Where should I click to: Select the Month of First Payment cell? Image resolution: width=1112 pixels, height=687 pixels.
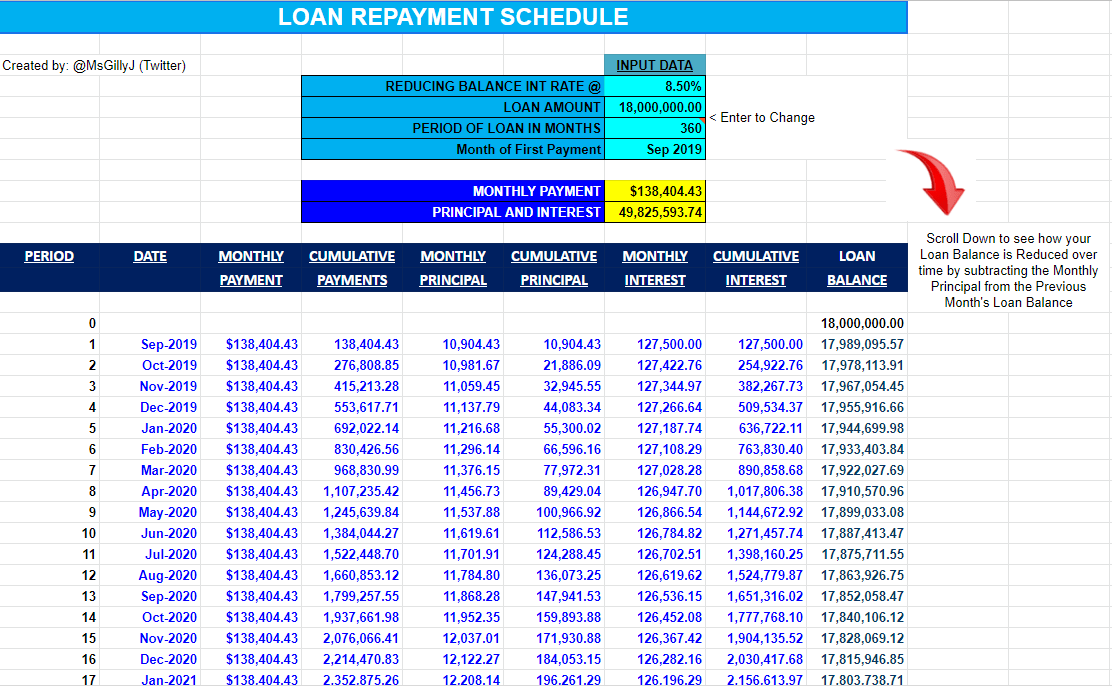pos(654,149)
